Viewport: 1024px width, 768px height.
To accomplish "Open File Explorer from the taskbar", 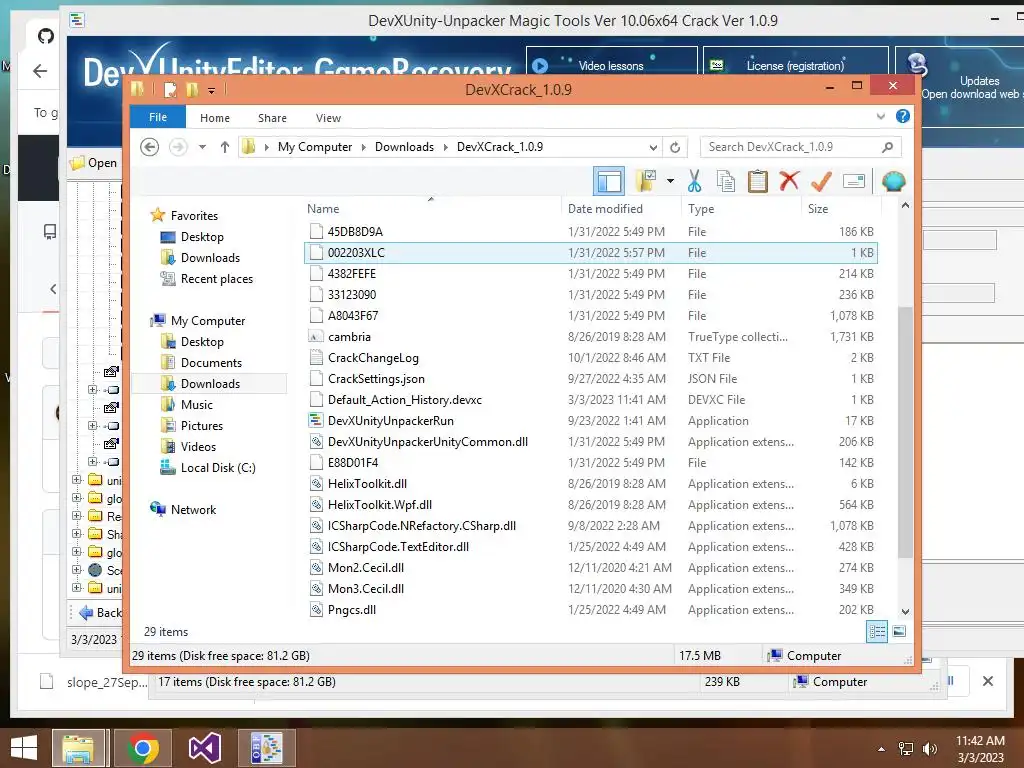I will 78,748.
